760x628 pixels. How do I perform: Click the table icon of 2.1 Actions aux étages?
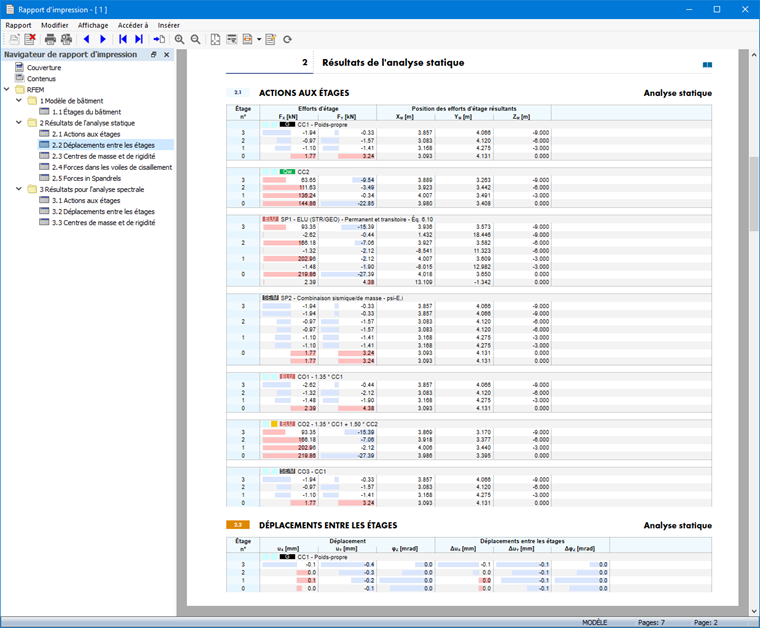point(44,134)
